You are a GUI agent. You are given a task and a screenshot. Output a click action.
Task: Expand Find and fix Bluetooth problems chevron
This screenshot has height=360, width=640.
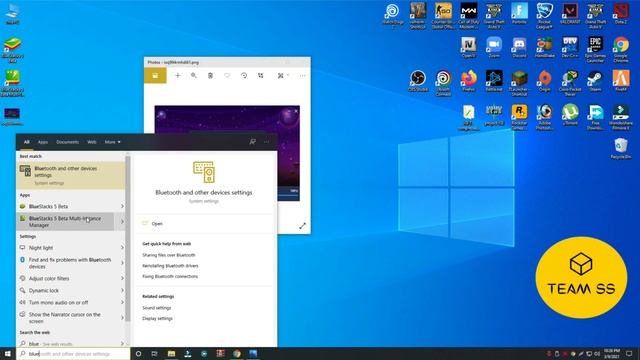tap(122, 263)
